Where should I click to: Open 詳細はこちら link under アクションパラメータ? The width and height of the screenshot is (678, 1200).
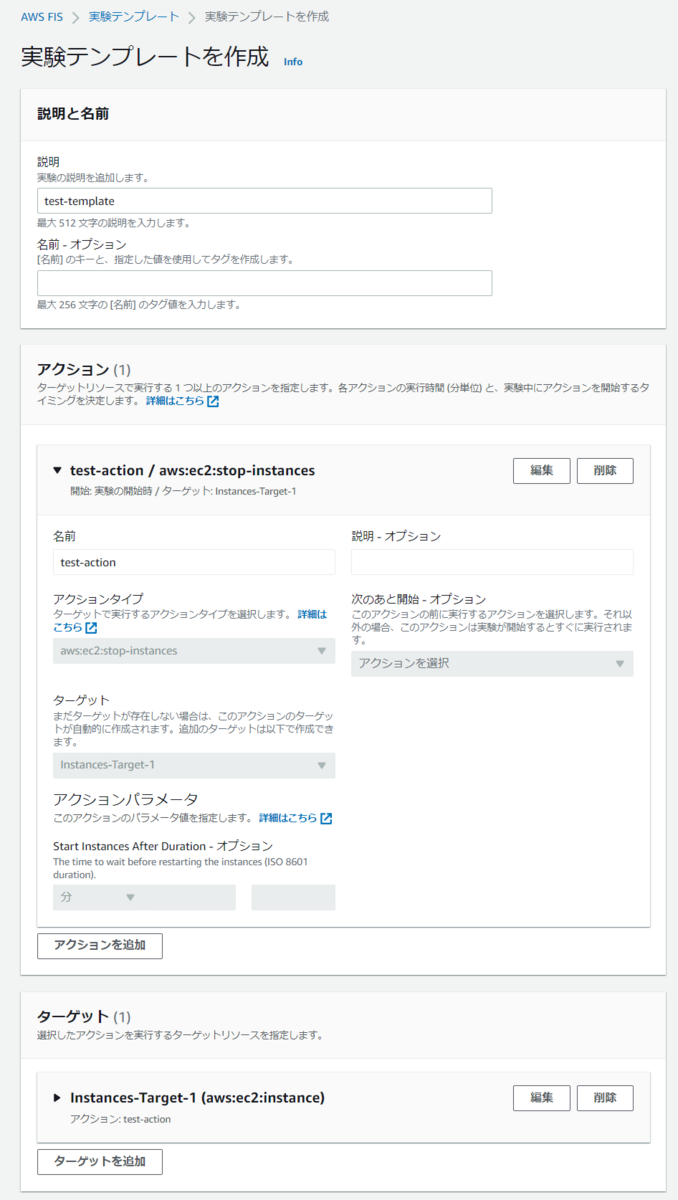tap(287, 818)
